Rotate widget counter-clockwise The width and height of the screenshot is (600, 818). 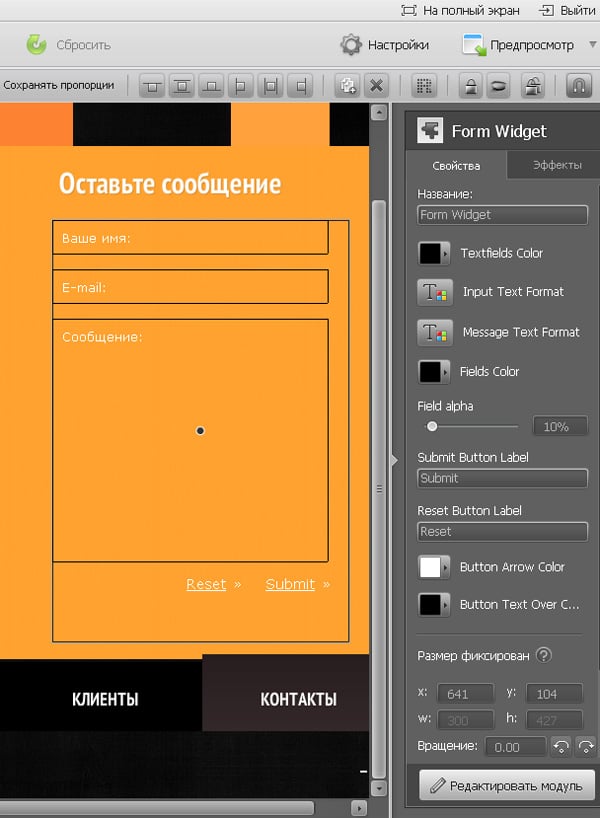coord(562,746)
